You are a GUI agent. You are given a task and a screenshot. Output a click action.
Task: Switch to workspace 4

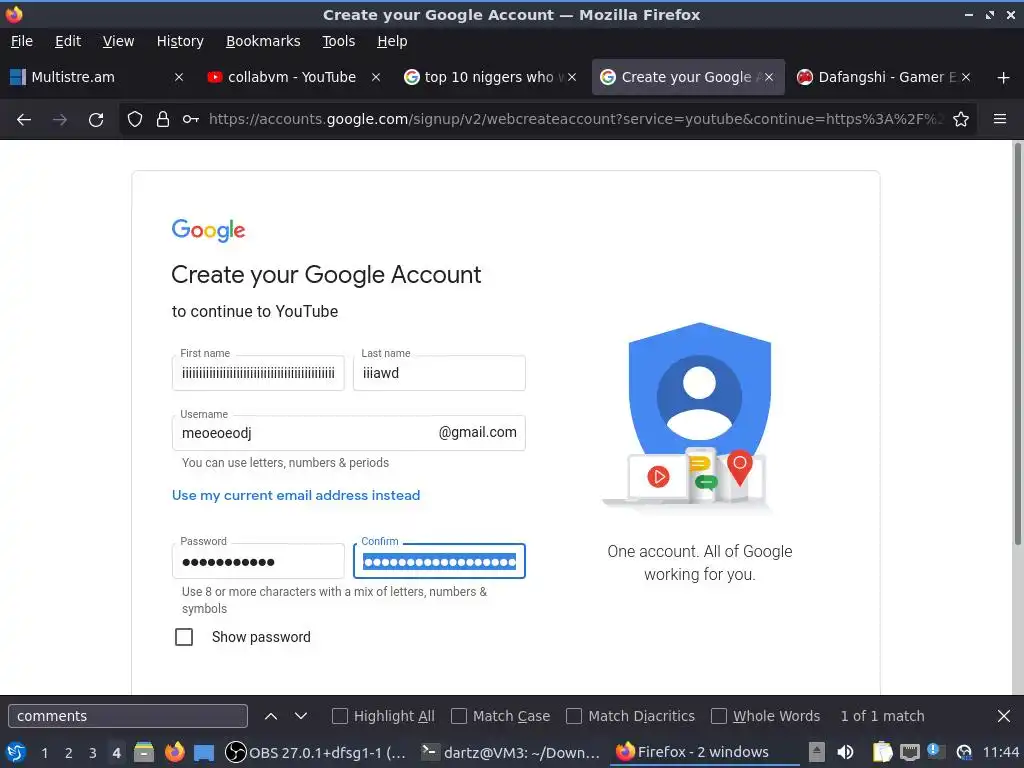coord(116,753)
